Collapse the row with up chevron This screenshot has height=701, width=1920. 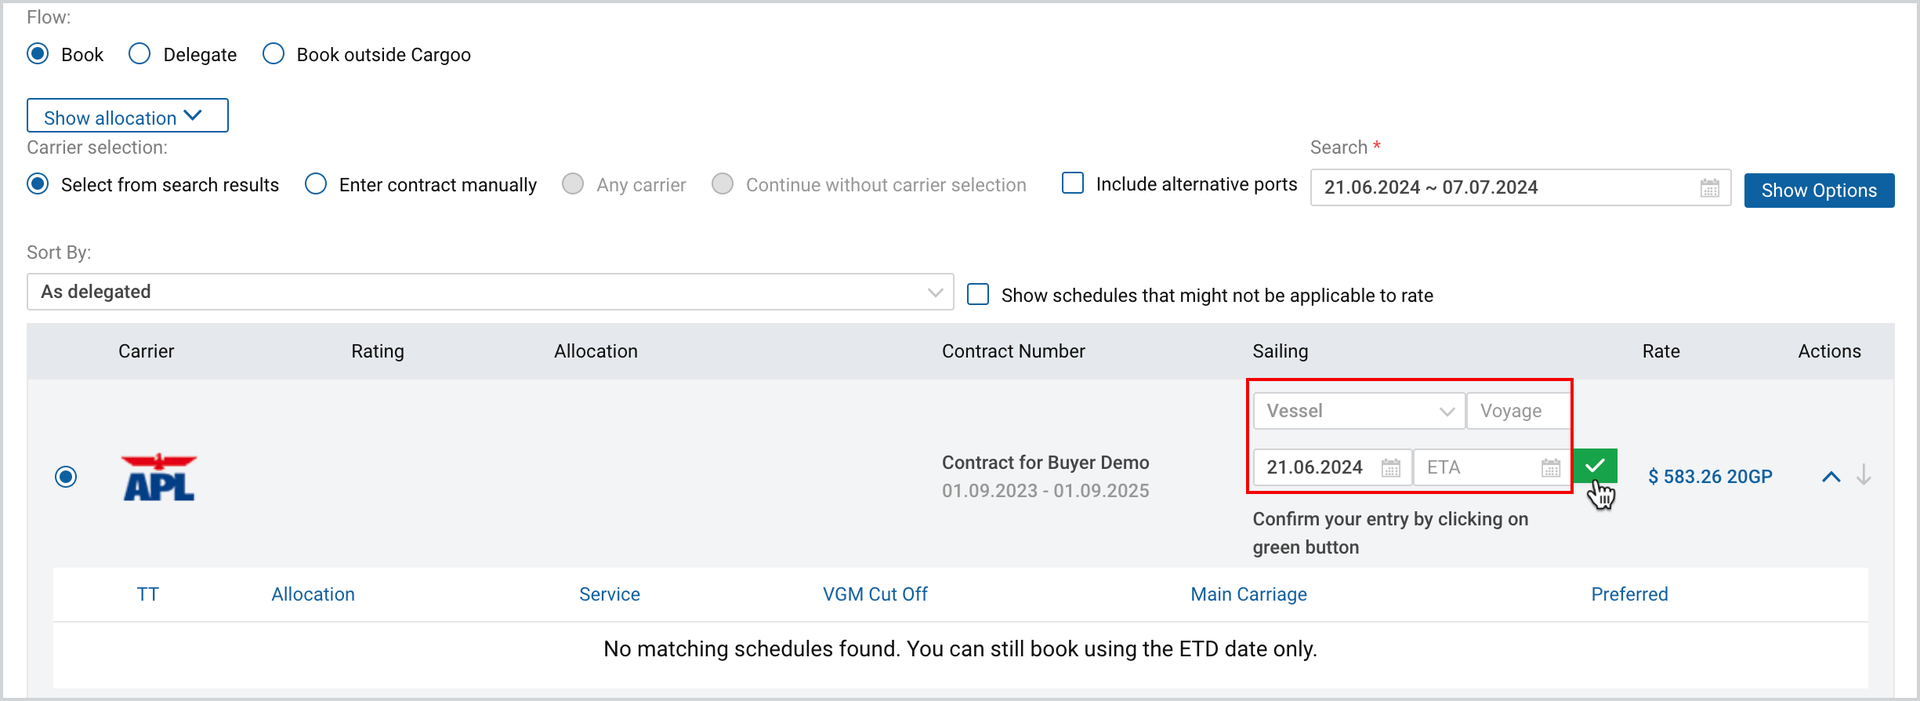tap(1831, 477)
